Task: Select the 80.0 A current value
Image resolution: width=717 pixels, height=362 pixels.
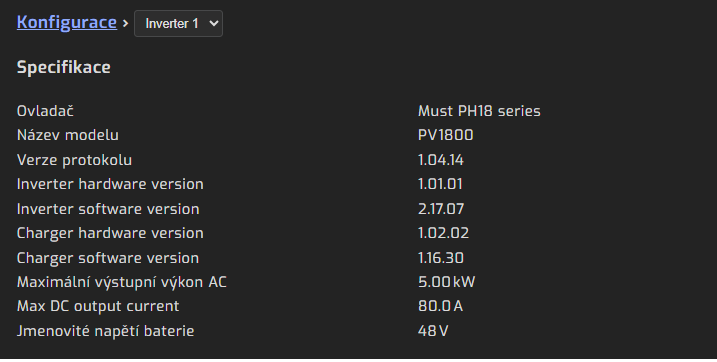Action: click(x=440, y=306)
